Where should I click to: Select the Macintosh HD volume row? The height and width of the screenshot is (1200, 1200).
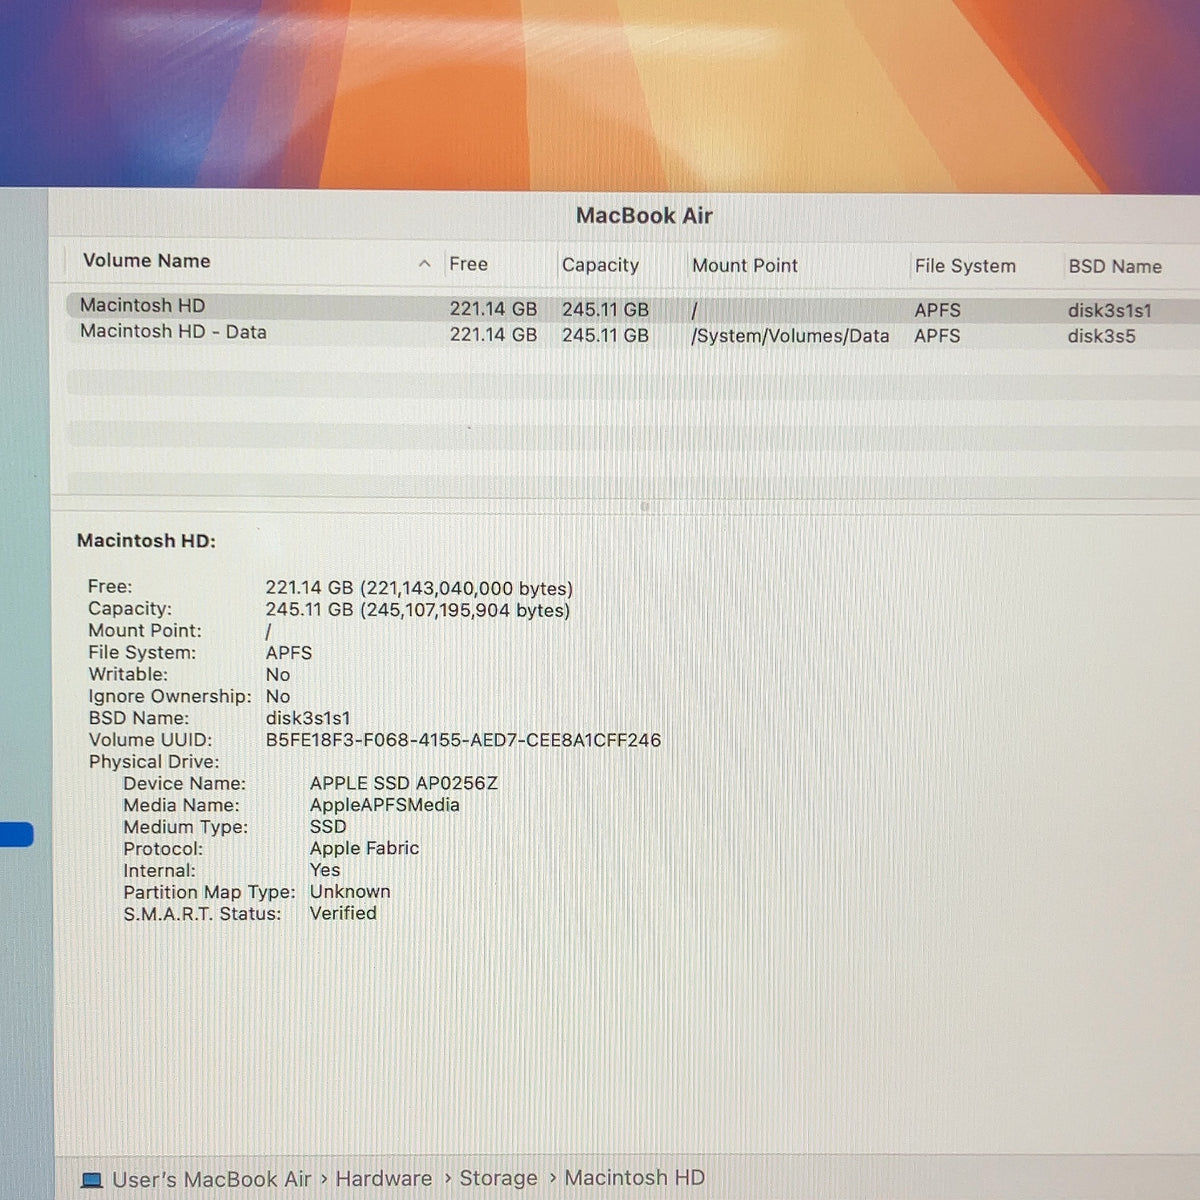pyautogui.click(x=633, y=307)
